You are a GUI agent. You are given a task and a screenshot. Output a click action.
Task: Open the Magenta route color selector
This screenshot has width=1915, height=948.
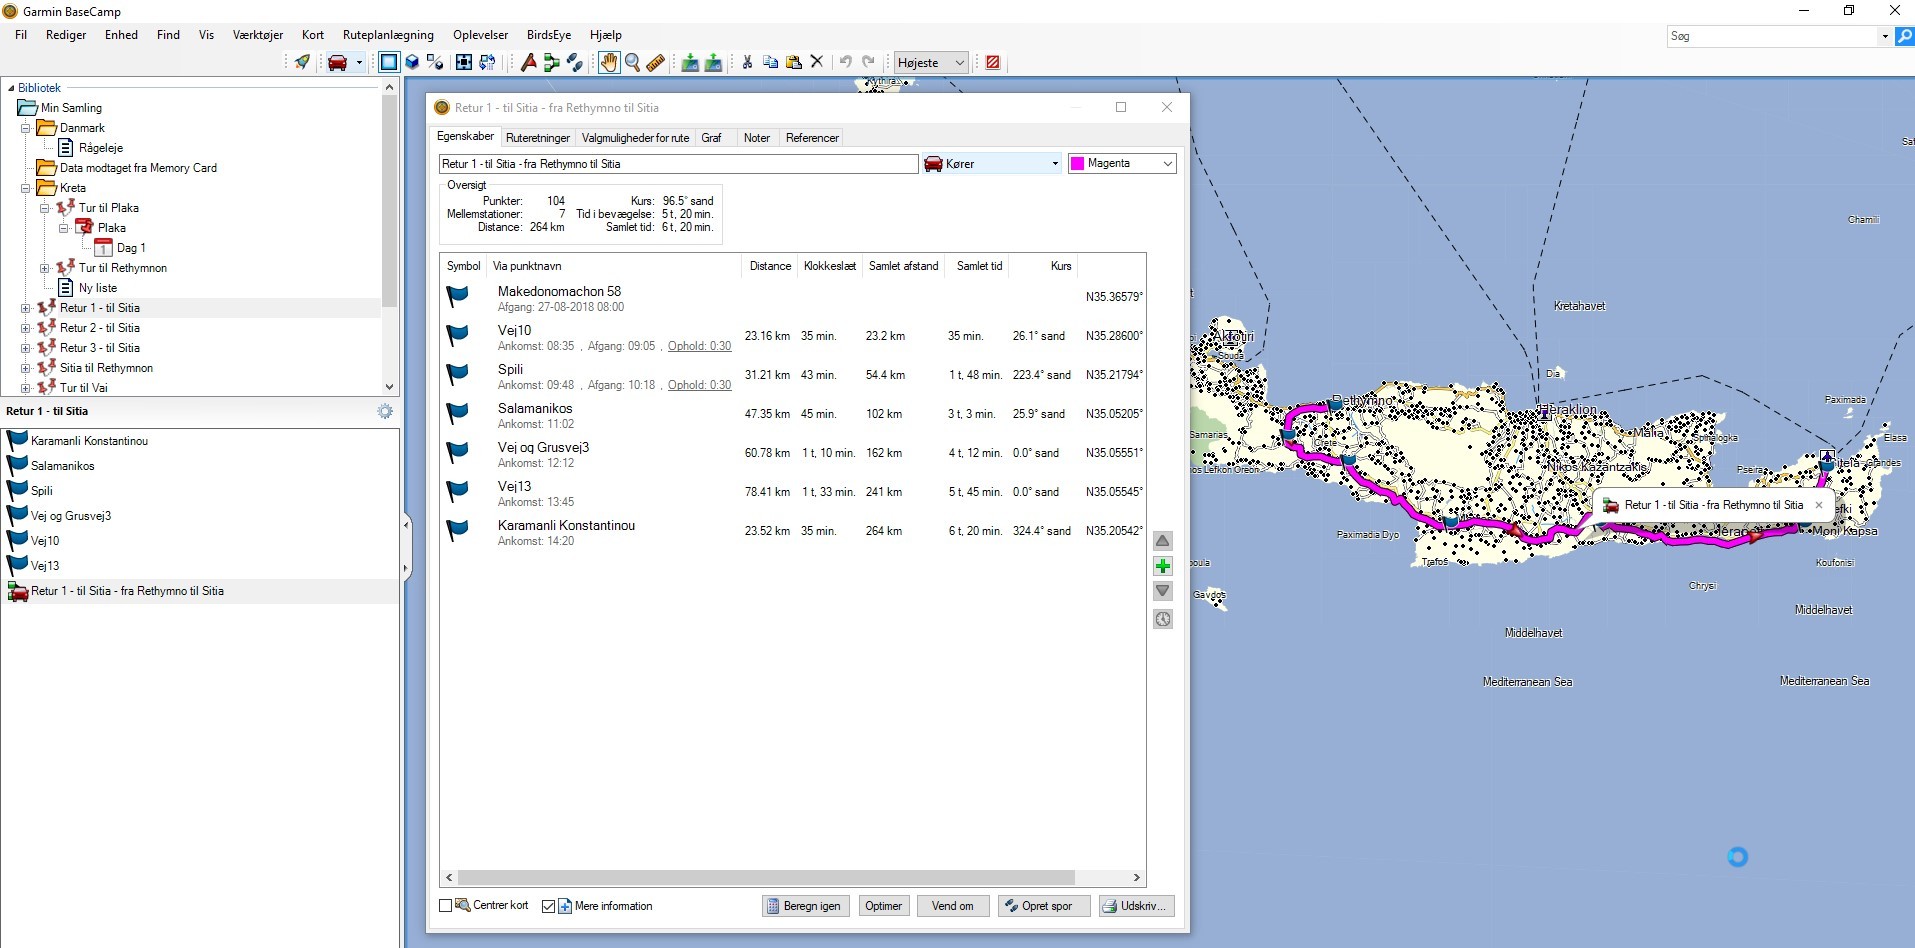1121,164
